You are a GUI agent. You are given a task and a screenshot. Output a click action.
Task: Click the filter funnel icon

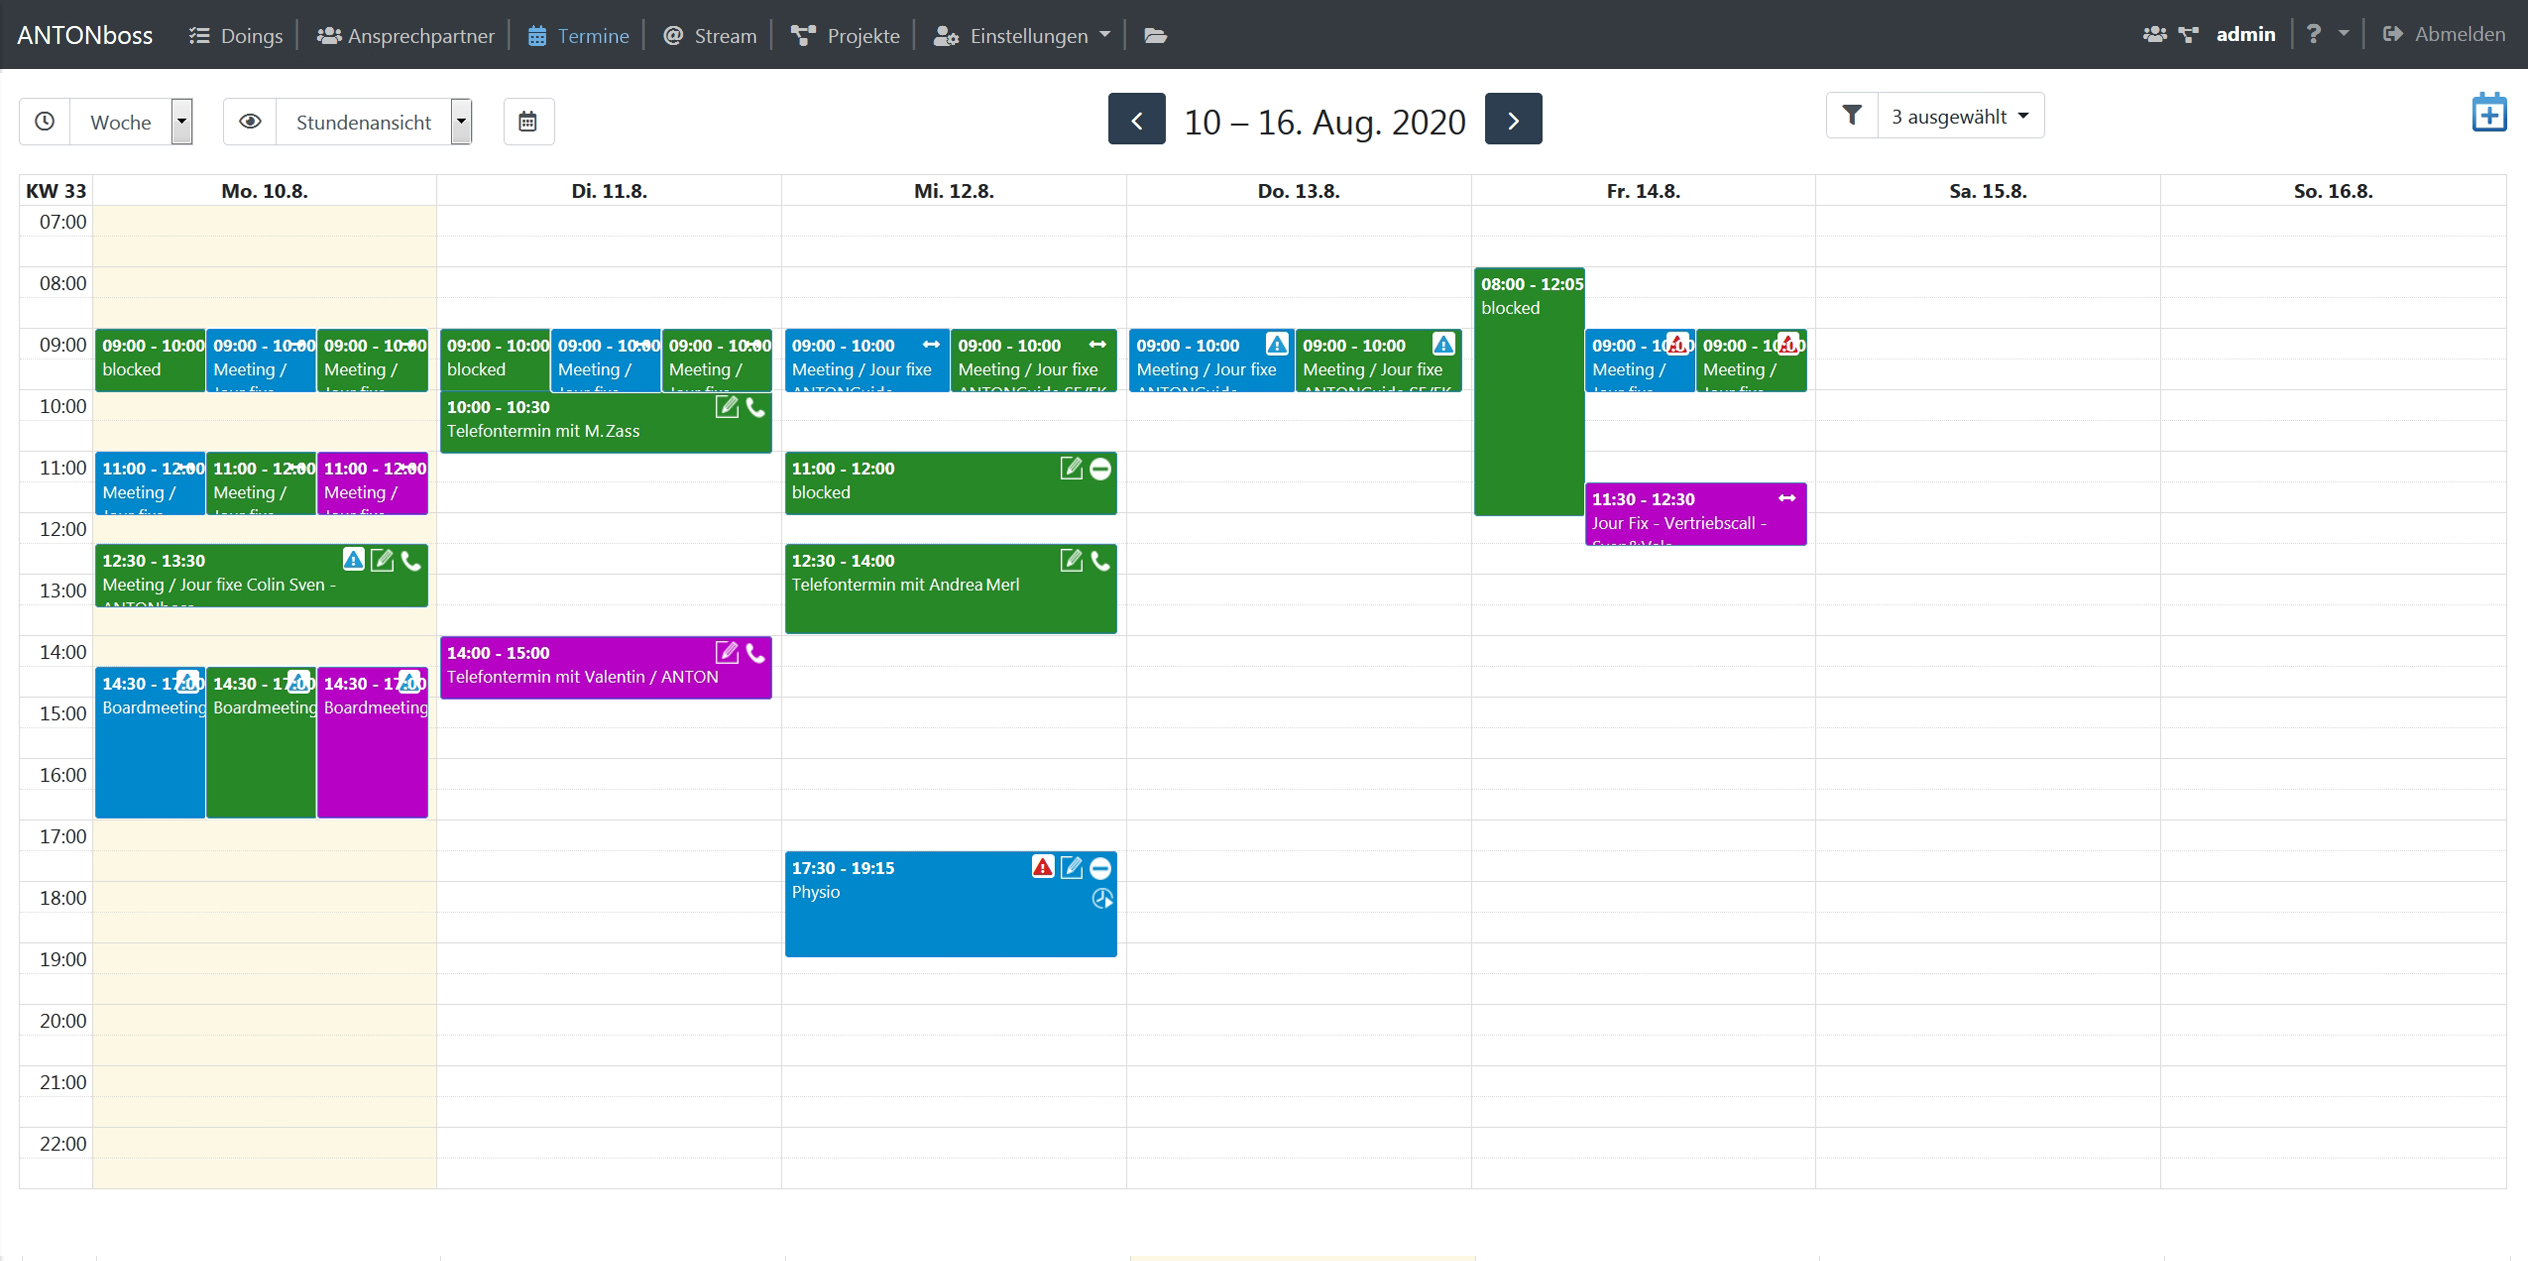[x=1851, y=116]
